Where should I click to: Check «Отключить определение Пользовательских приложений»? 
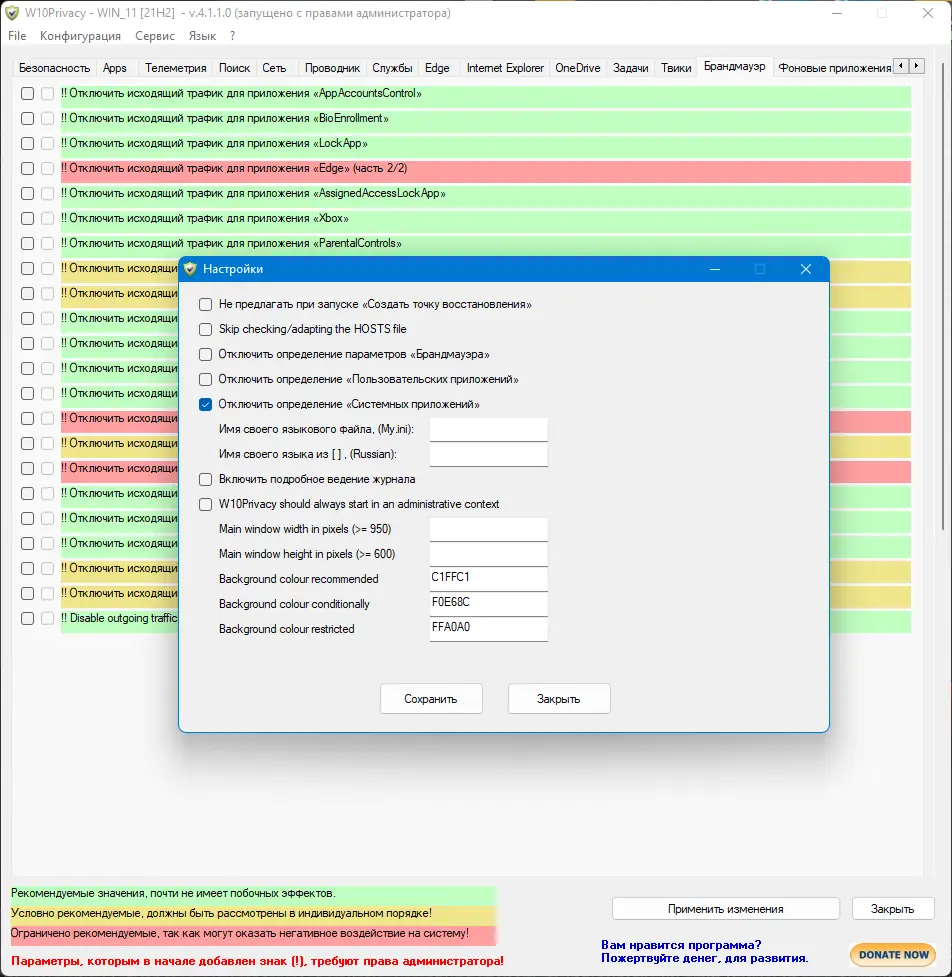[x=206, y=379]
